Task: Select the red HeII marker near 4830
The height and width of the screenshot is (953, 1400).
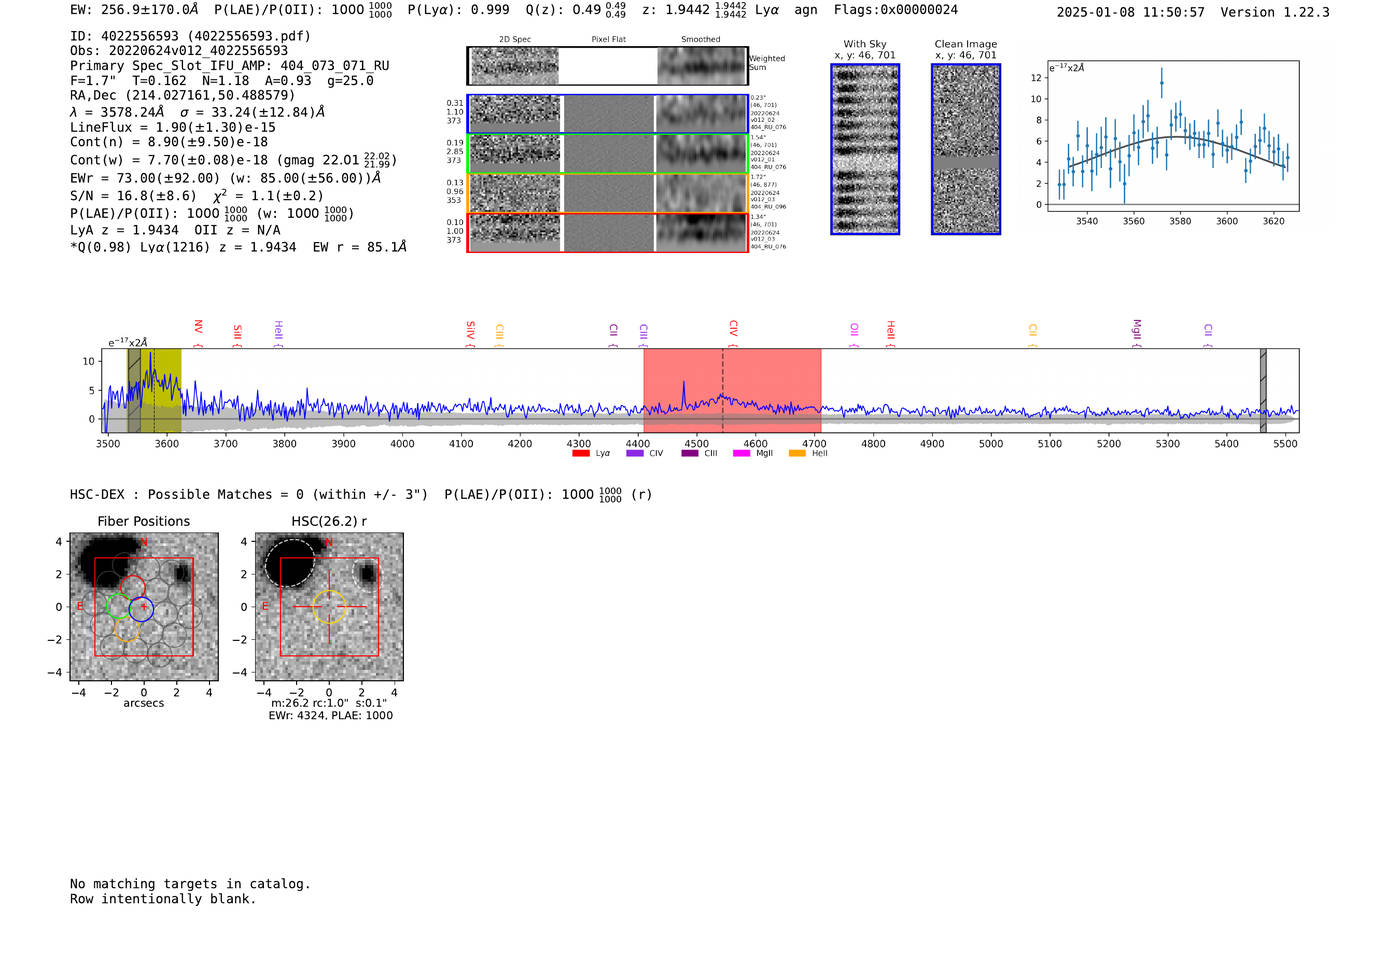Action: [890, 333]
